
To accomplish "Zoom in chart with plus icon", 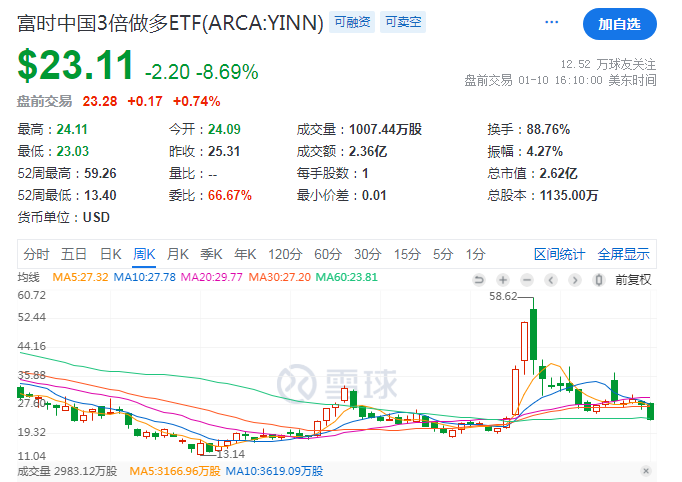I will (x=503, y=280).
